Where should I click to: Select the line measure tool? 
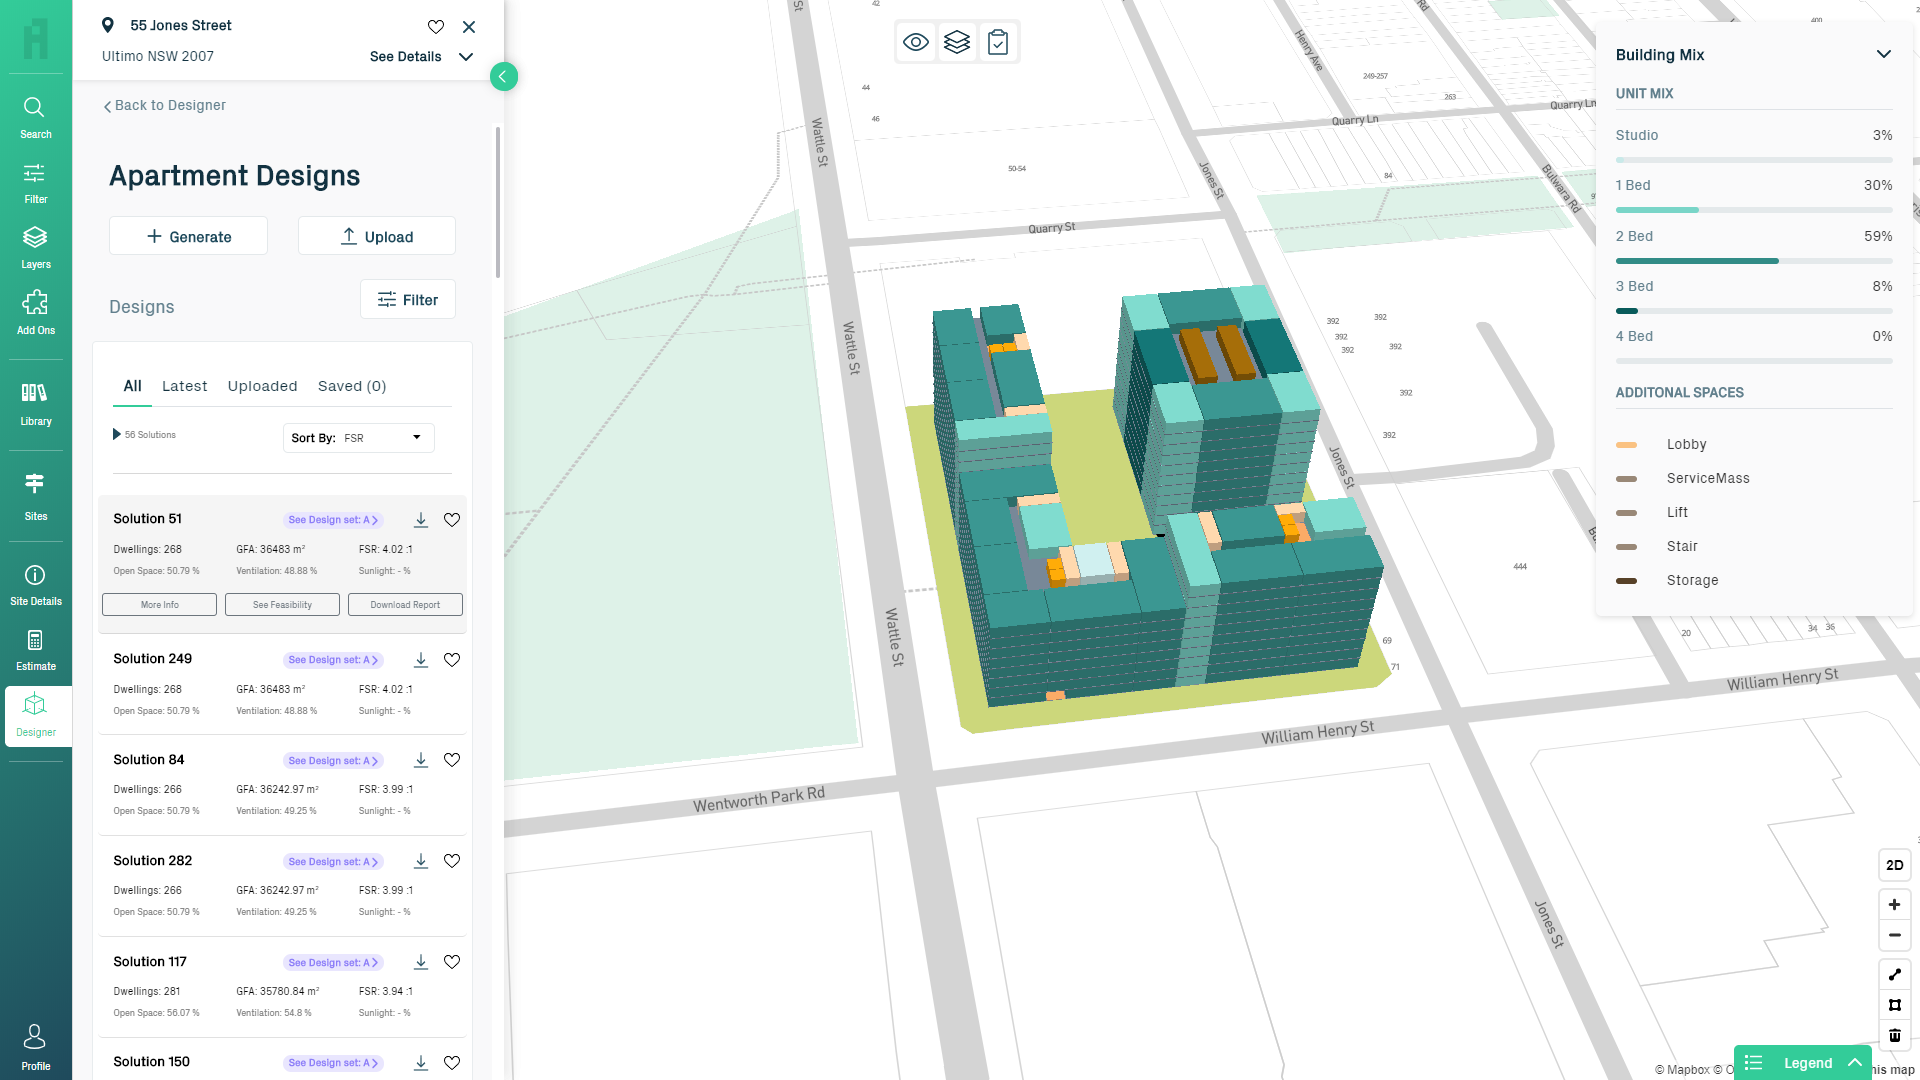click(1894, 975)
